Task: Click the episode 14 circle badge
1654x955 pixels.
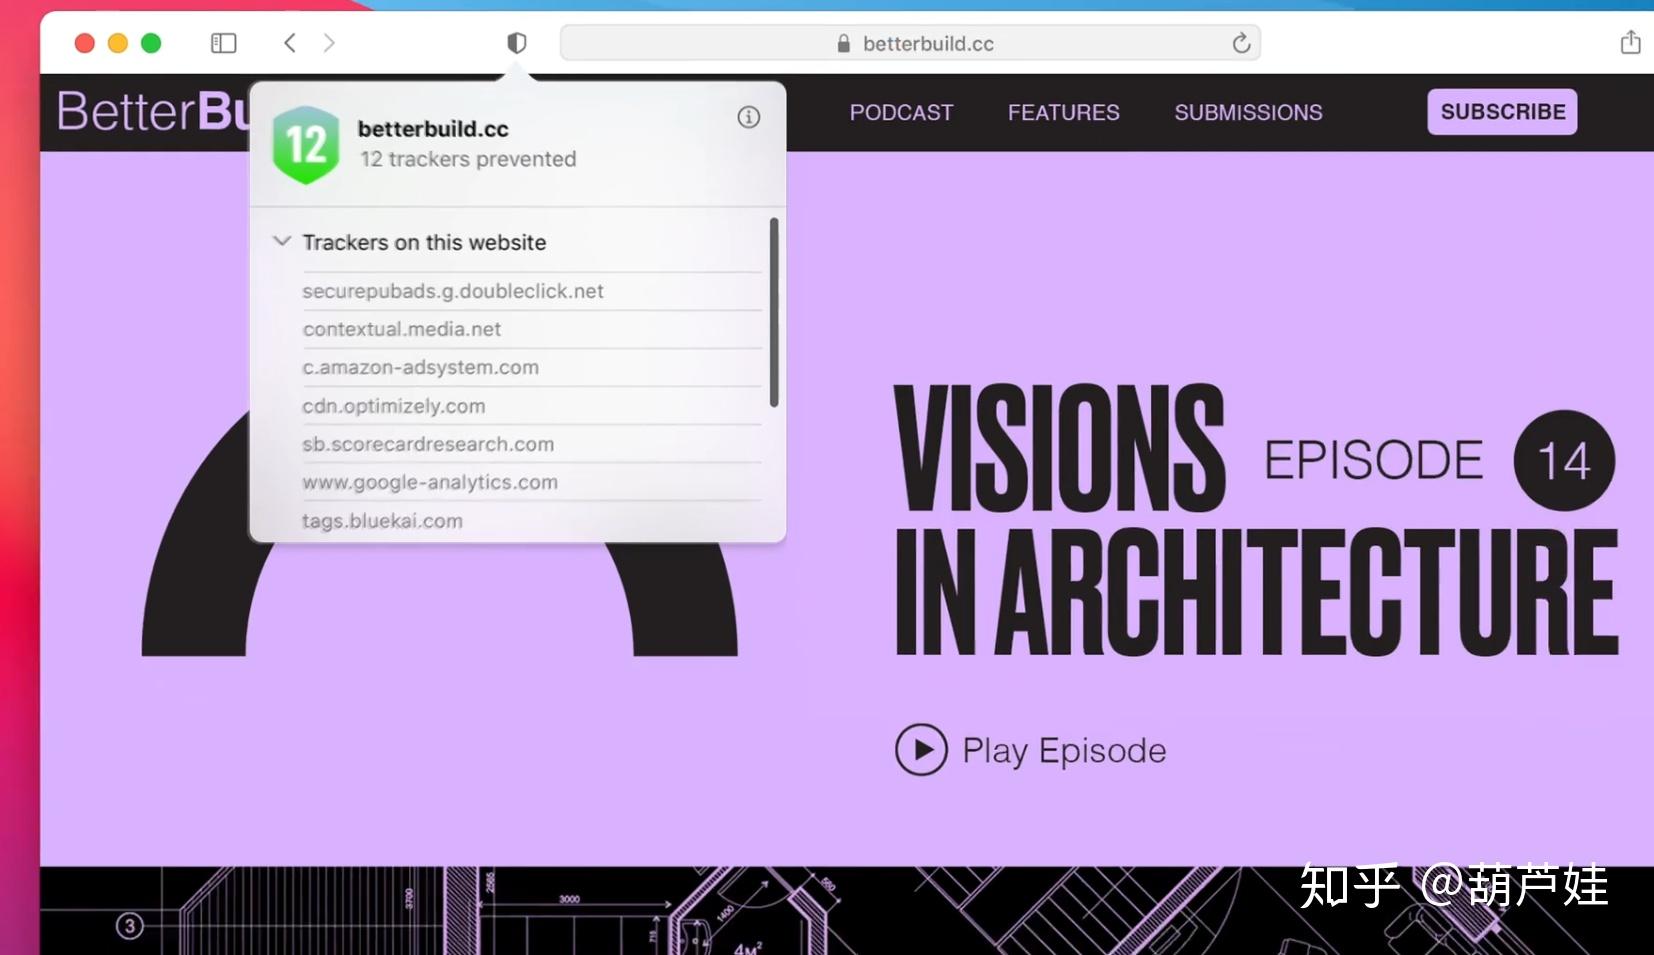Action: 1564,461
